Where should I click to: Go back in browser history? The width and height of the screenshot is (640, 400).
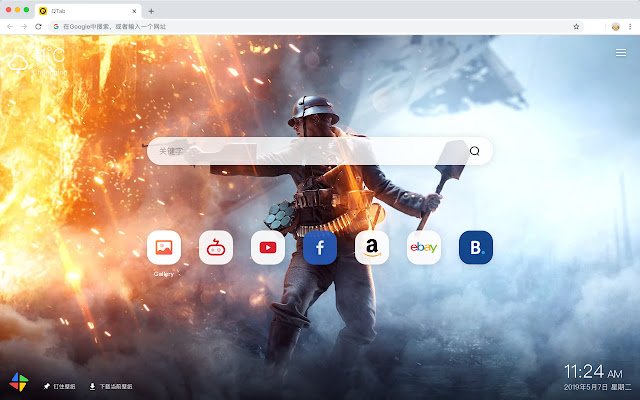coord(10,27)
